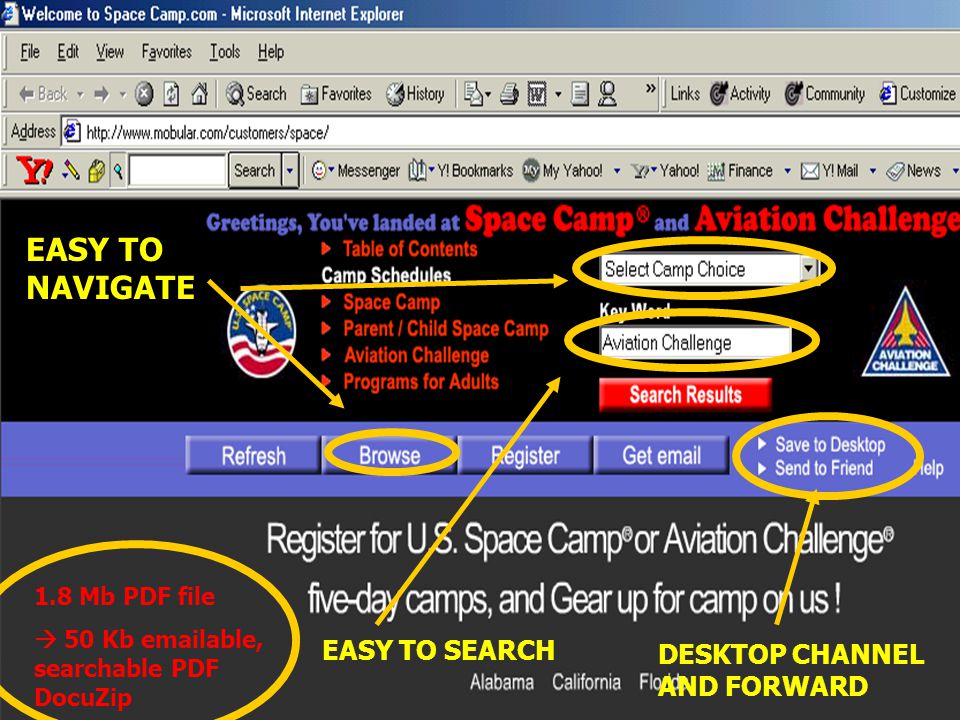Open the Aviation Challenge schedule link
Image resolution: width=960 pixels, height=720 pixels.
416,355
